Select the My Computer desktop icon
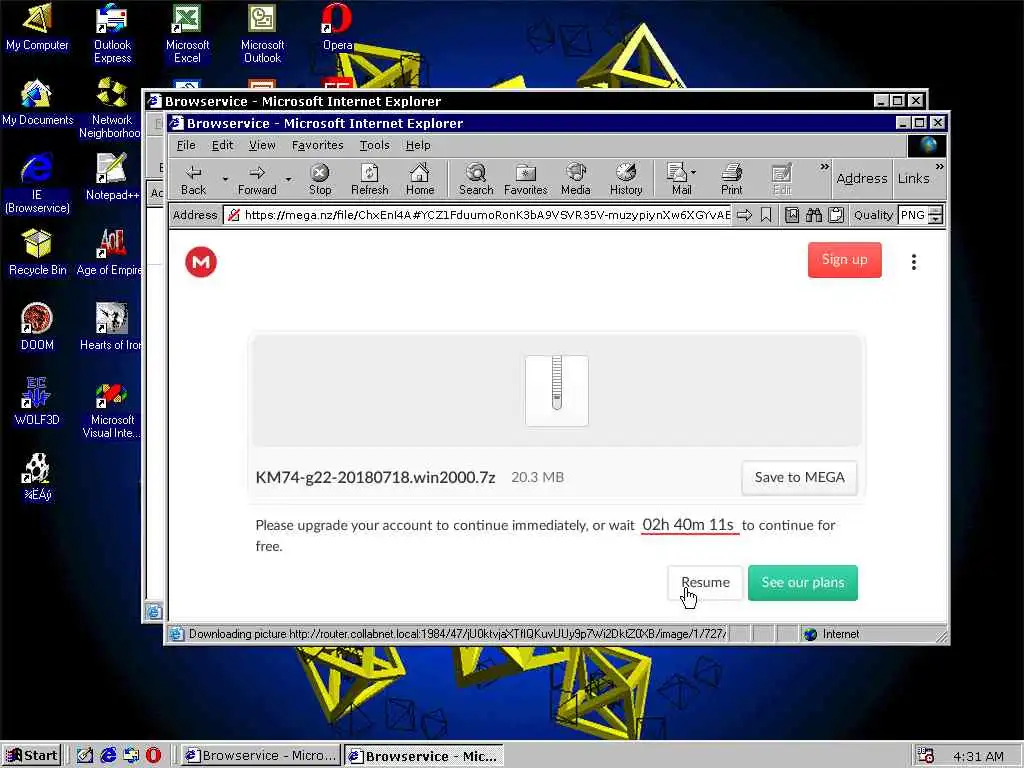This screenshot has height=768, width=1024. [x=37, y=27]
